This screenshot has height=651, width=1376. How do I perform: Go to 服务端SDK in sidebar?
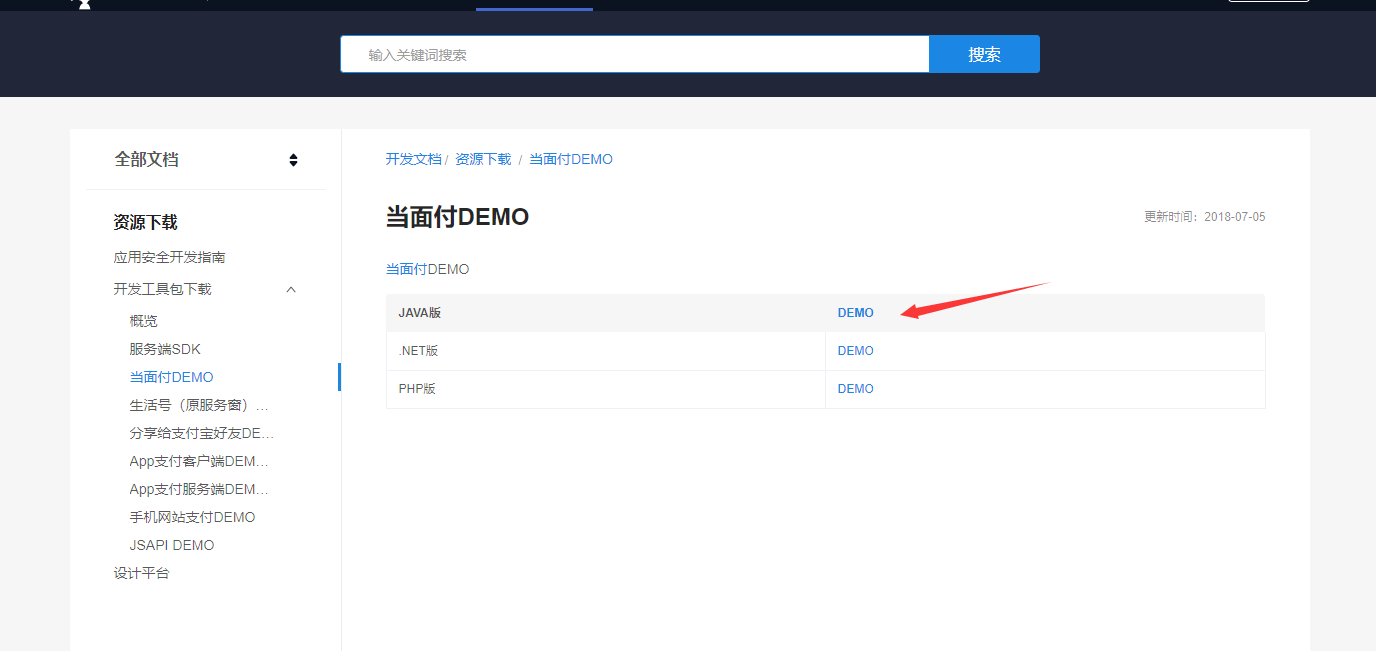[x=165, y=349]
